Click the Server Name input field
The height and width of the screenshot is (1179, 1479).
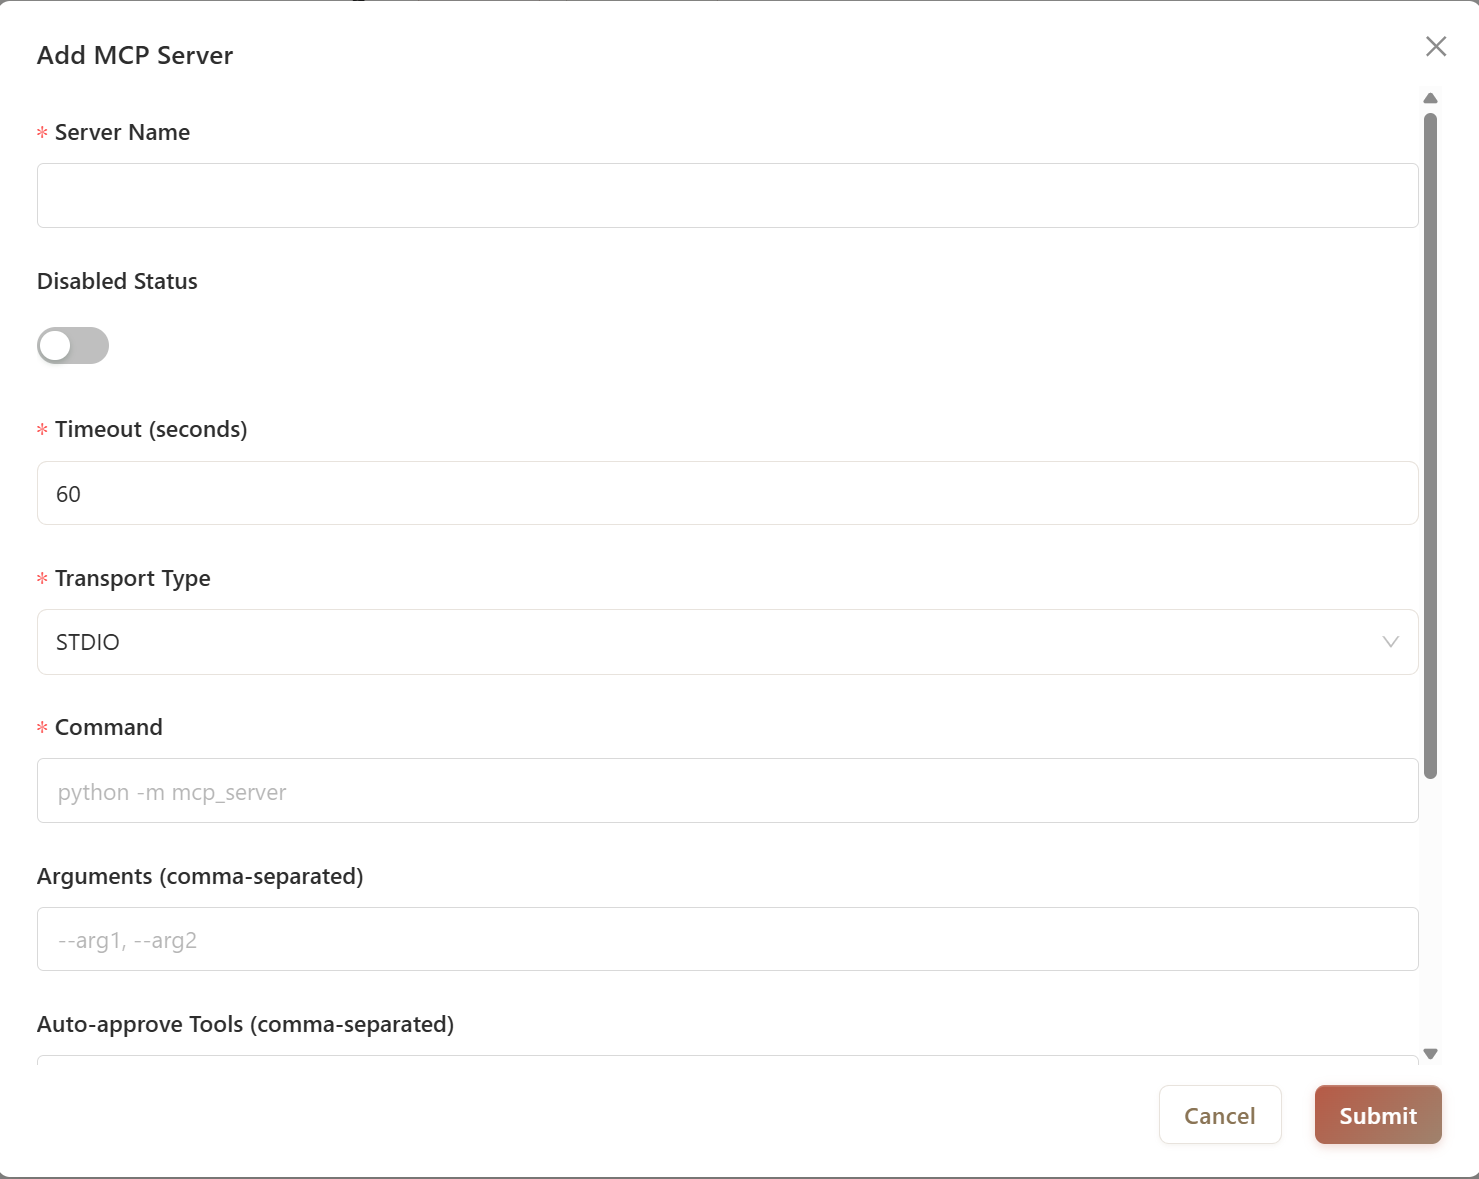727,195
